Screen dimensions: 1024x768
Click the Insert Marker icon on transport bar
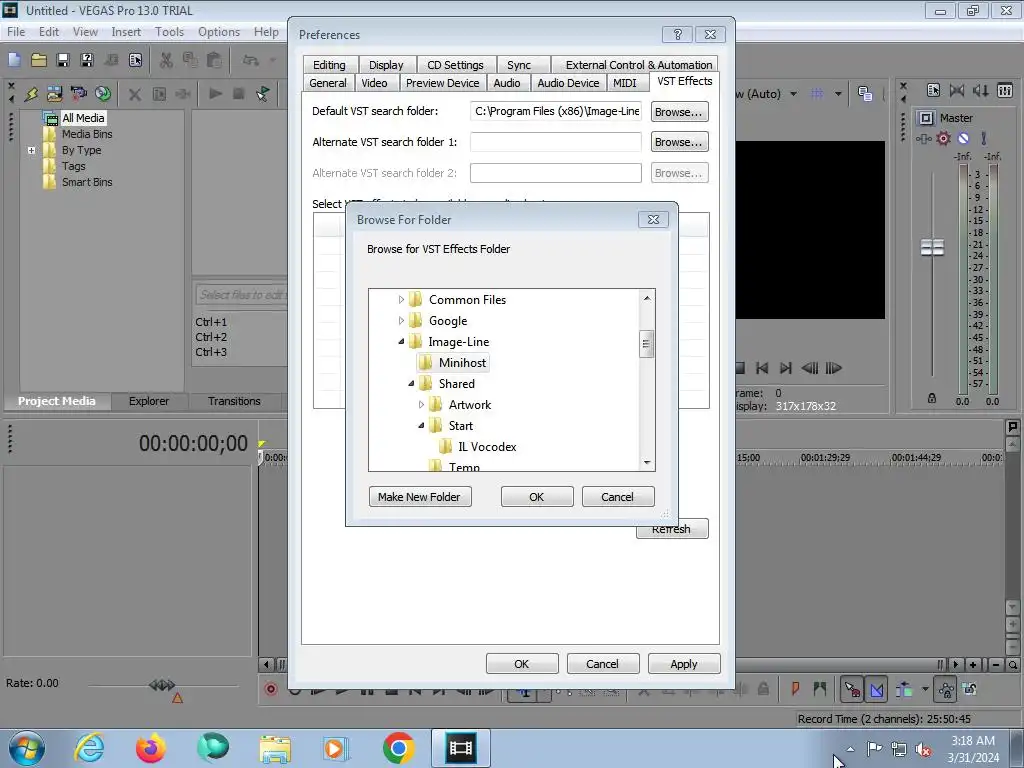795,688
